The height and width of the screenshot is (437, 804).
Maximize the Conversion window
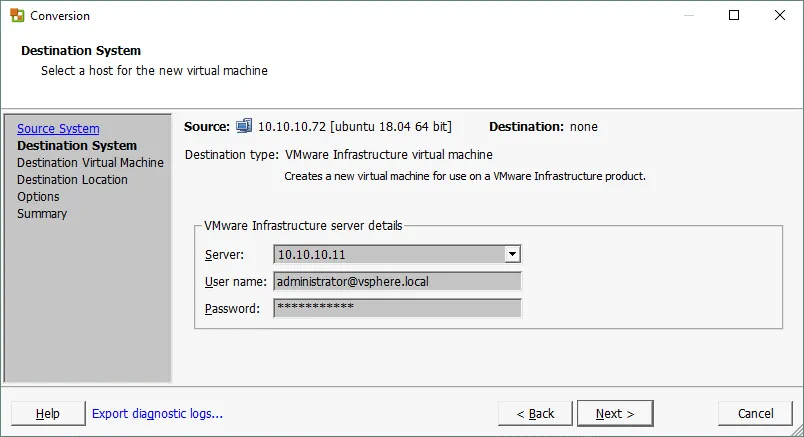[x=734, y=16]
